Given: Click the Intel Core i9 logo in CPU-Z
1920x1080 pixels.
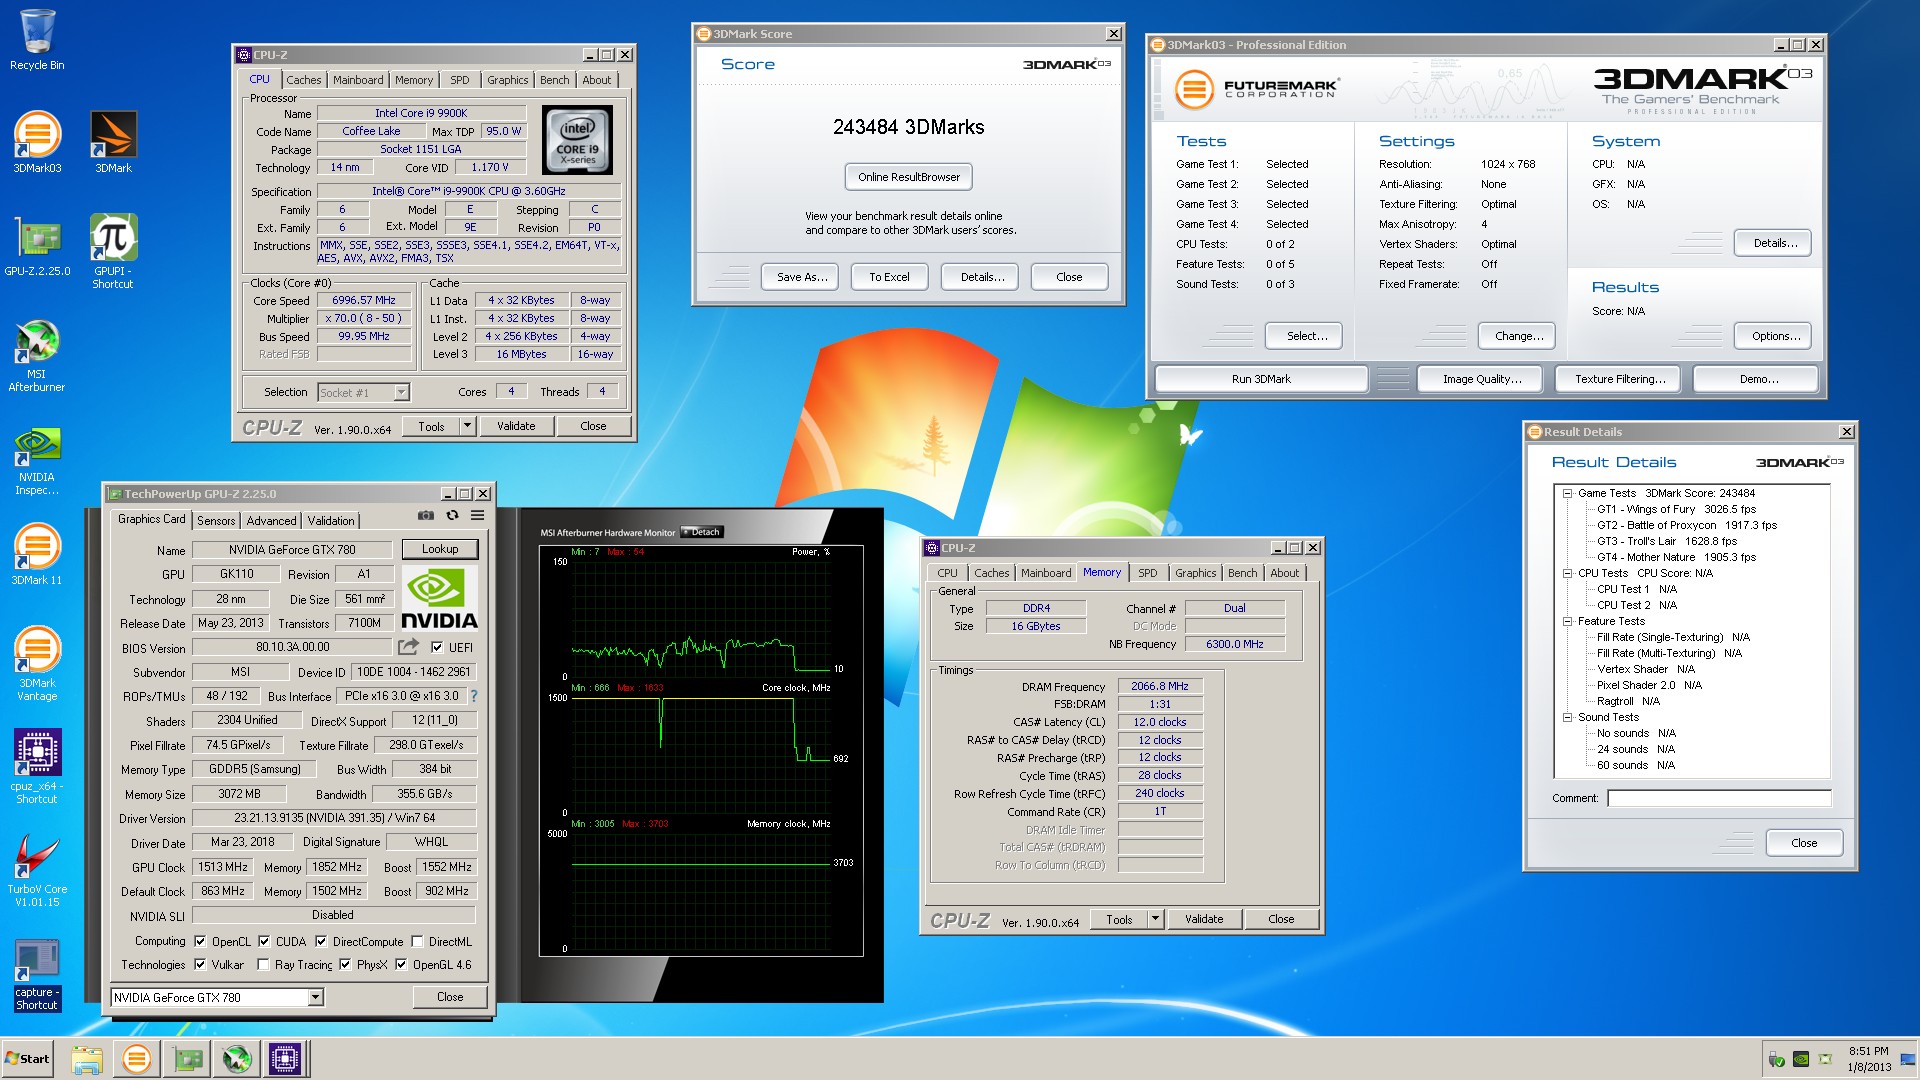Looking at the screenshot, I should (x=577, y=142).
